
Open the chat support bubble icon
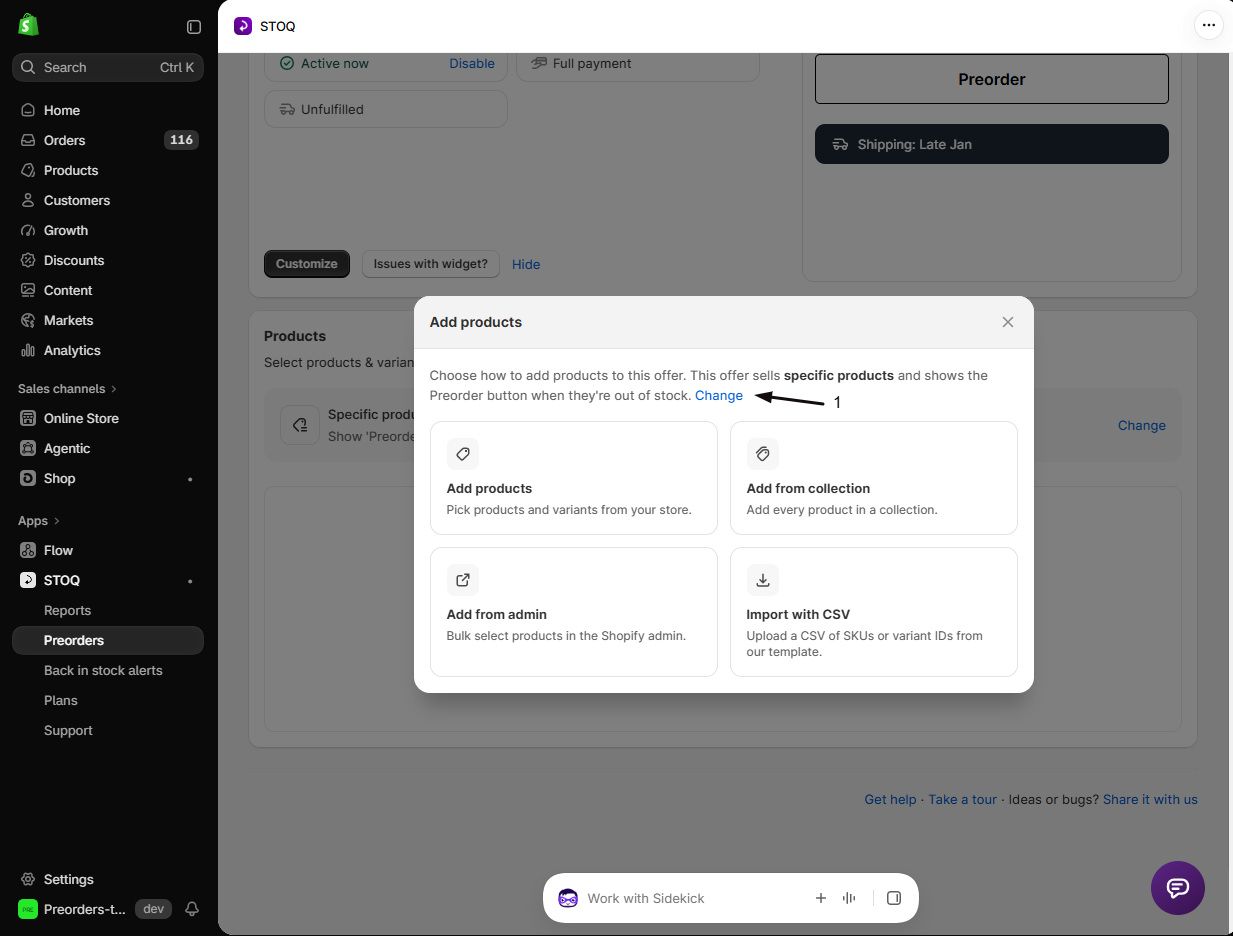[1177, 888]
